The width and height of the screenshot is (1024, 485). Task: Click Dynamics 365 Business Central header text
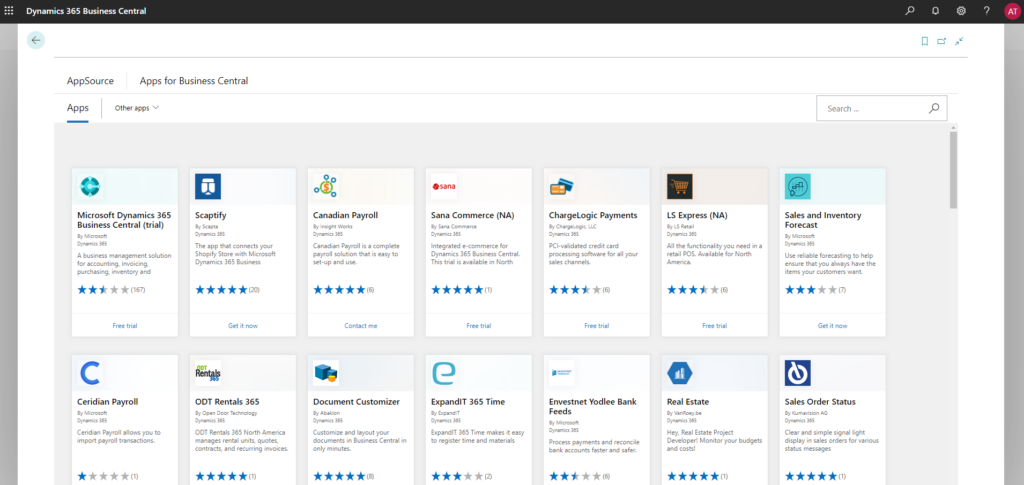(x=86, y=11)
